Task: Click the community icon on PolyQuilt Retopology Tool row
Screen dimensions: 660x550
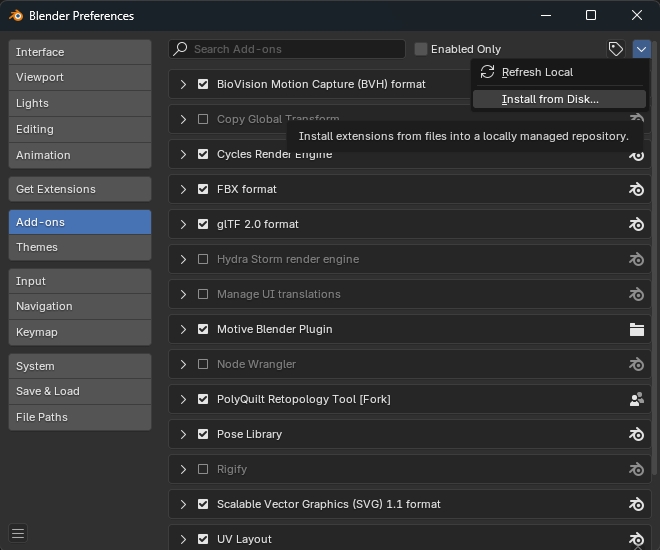Action: 636,399
